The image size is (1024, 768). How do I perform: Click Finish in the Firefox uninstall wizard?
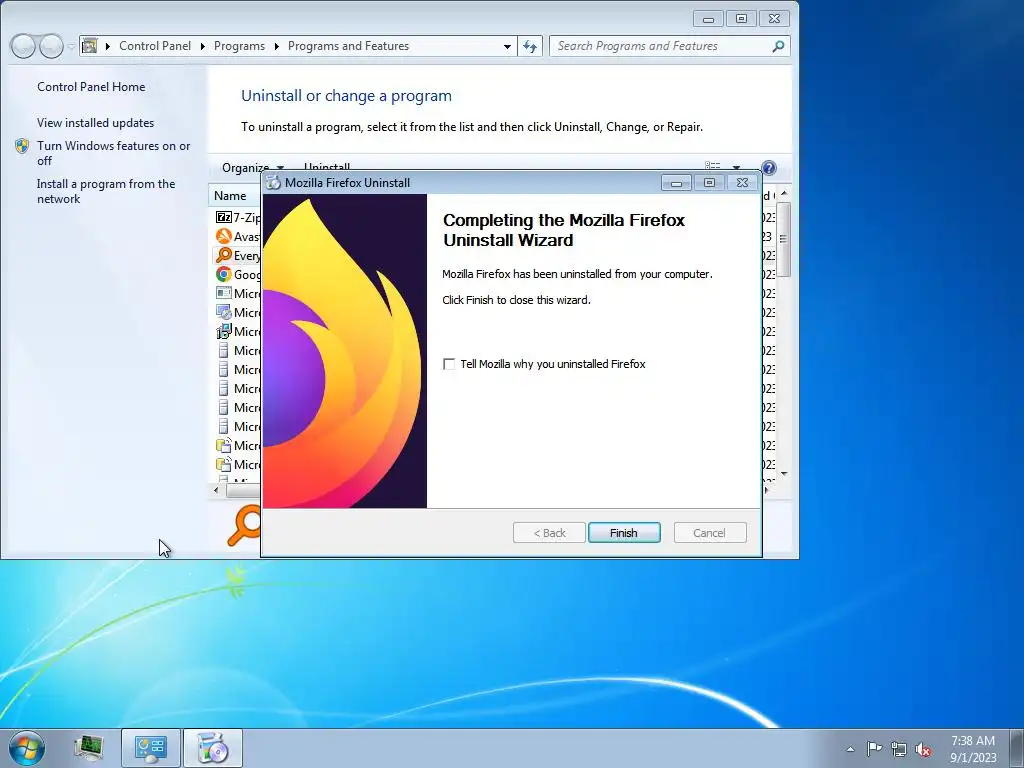tap(624, 533)
